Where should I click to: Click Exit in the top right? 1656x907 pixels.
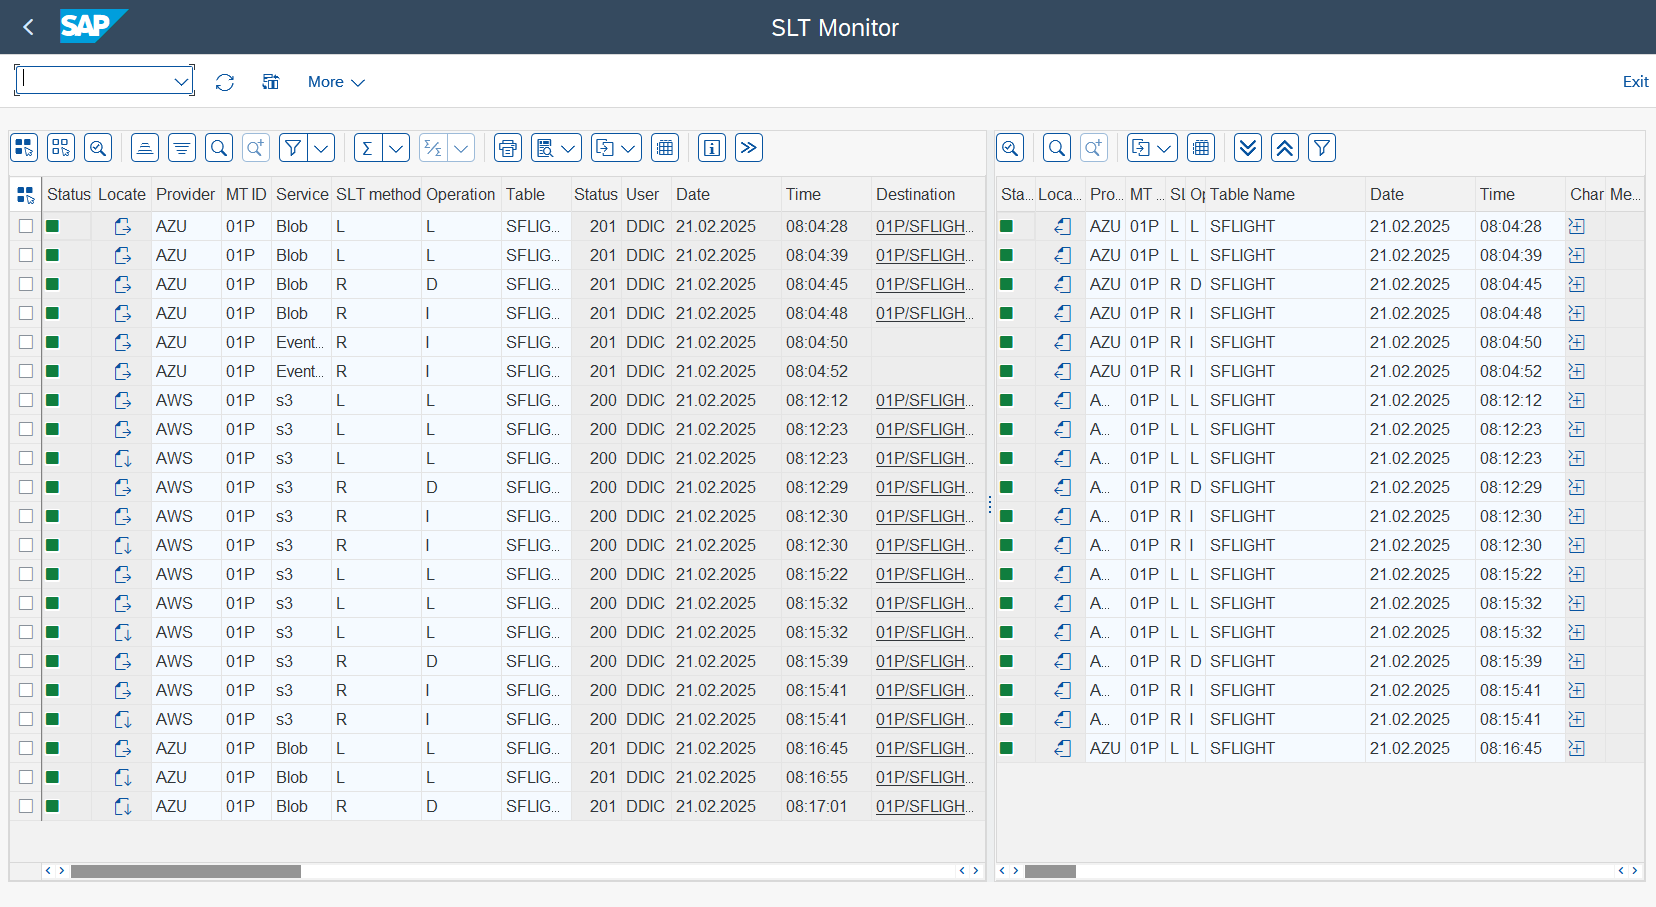point(1635,82)
